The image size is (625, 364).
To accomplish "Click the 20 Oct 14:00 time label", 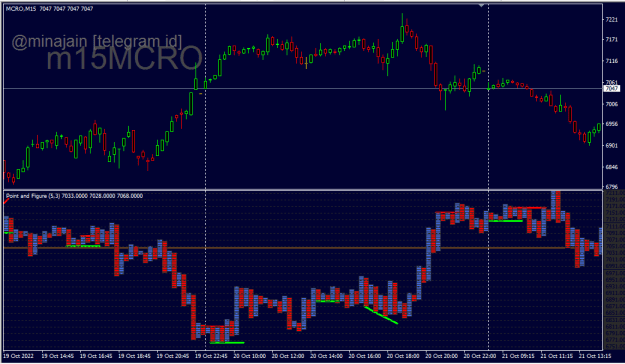I will tap(326, 356).
